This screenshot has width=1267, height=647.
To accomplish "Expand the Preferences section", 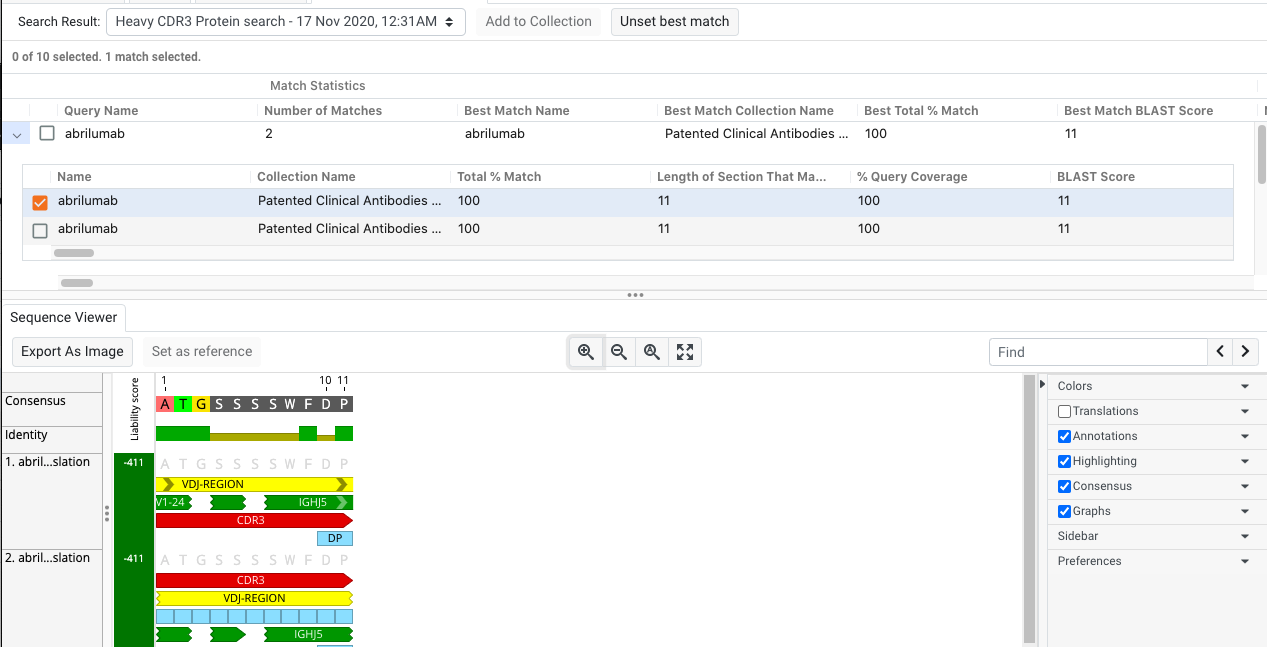I will [x=1155, y=560].
